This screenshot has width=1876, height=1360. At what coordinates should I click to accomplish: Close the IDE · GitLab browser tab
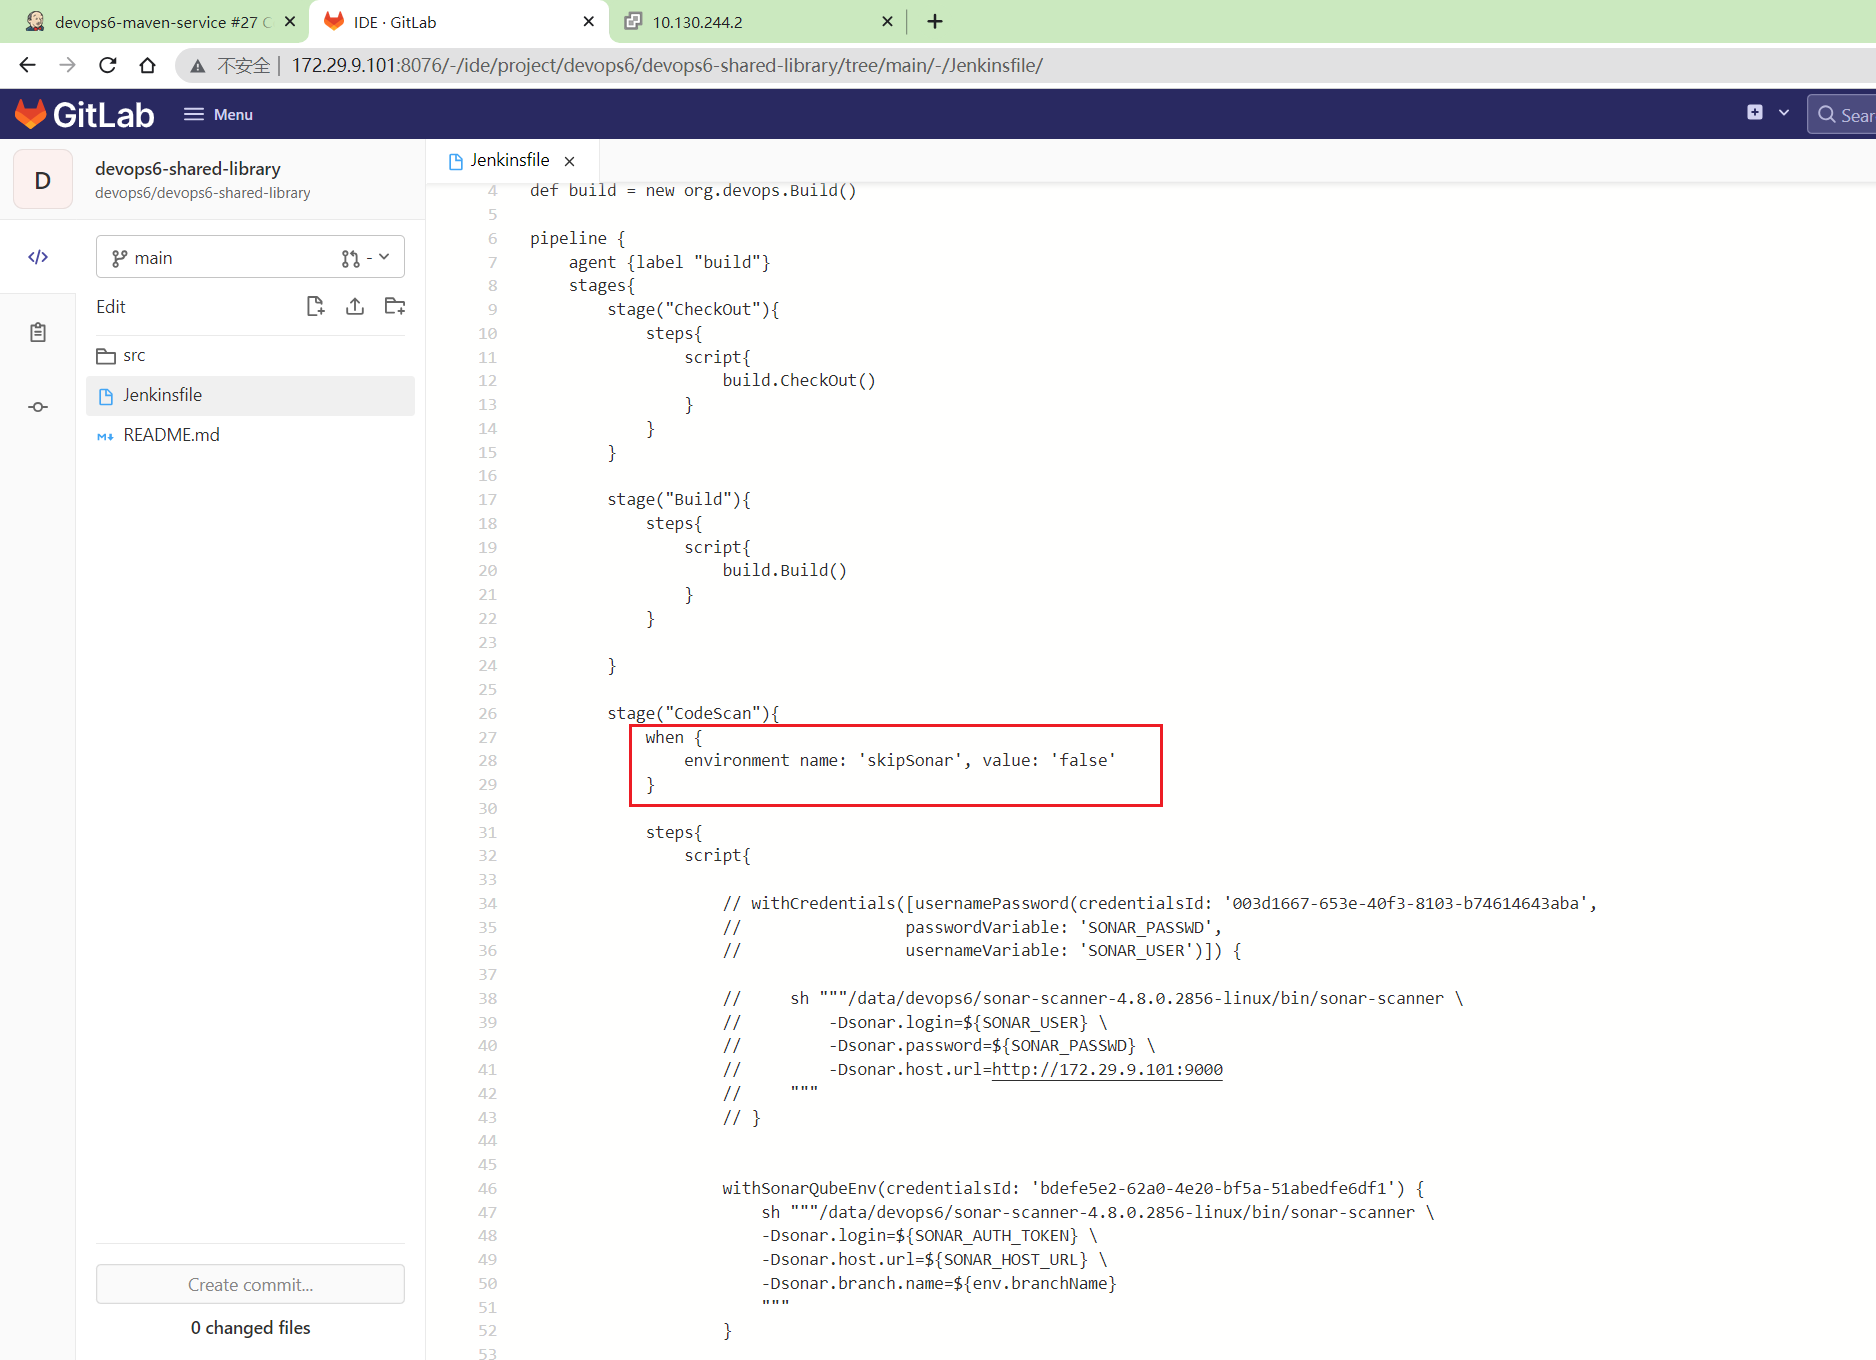pos(588,21)
